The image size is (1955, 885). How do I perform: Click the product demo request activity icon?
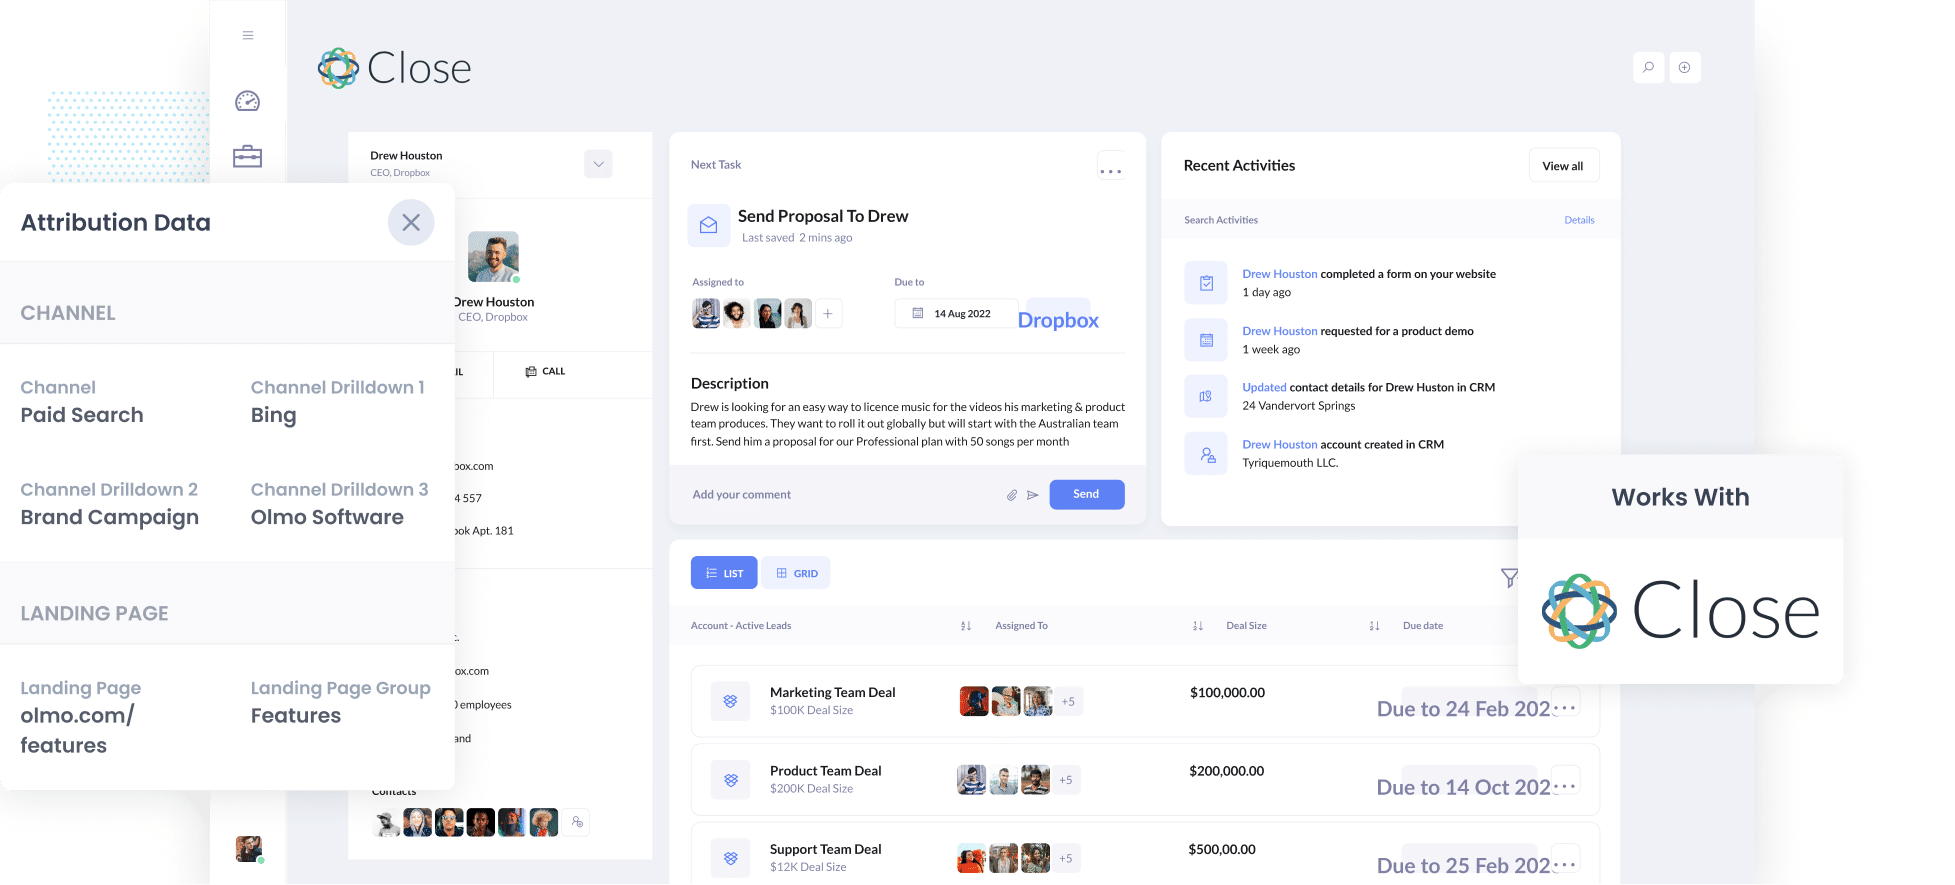(1206, 340)
